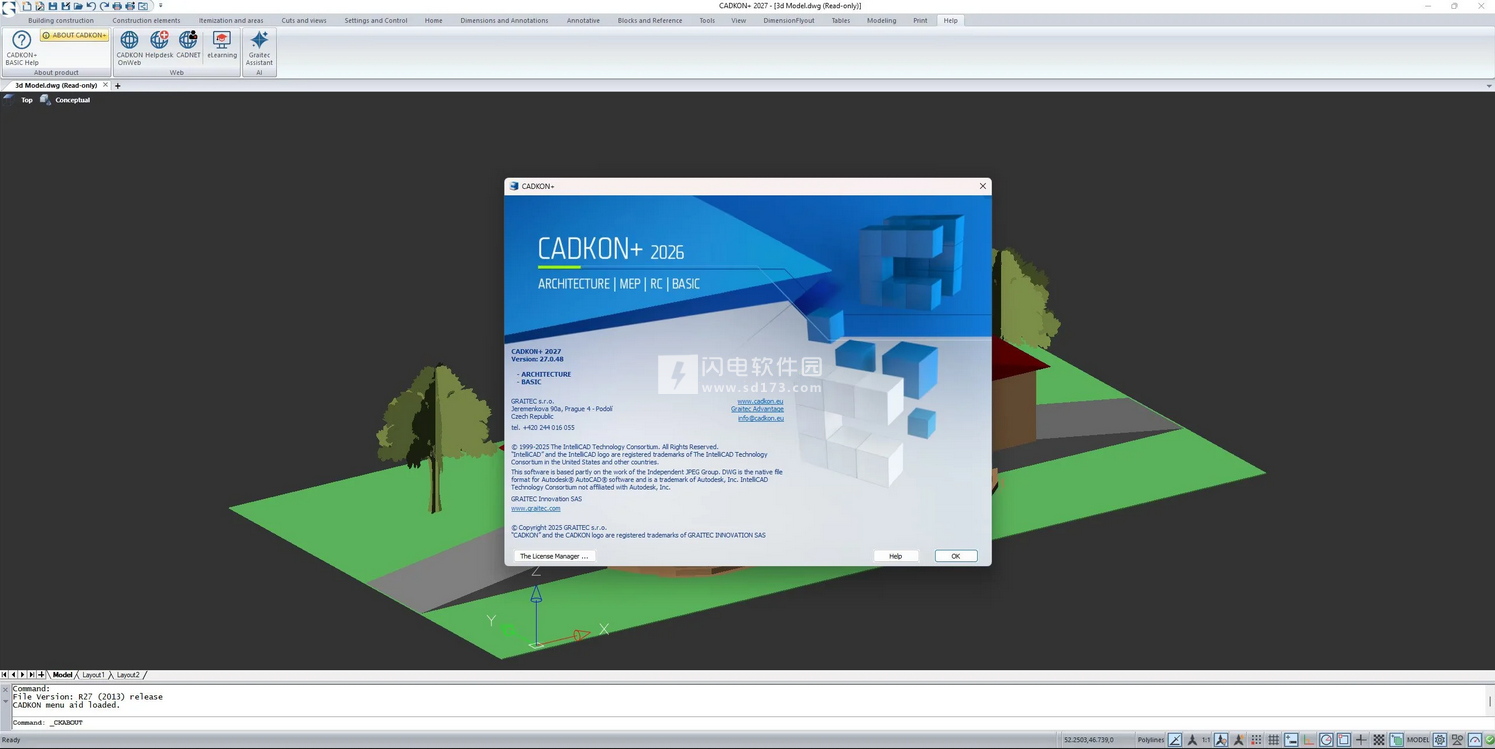The height and width of the screenshot is (749, 1495).
Task: Click the Save icon in quick access toolbar
Action: pos(53,6)
